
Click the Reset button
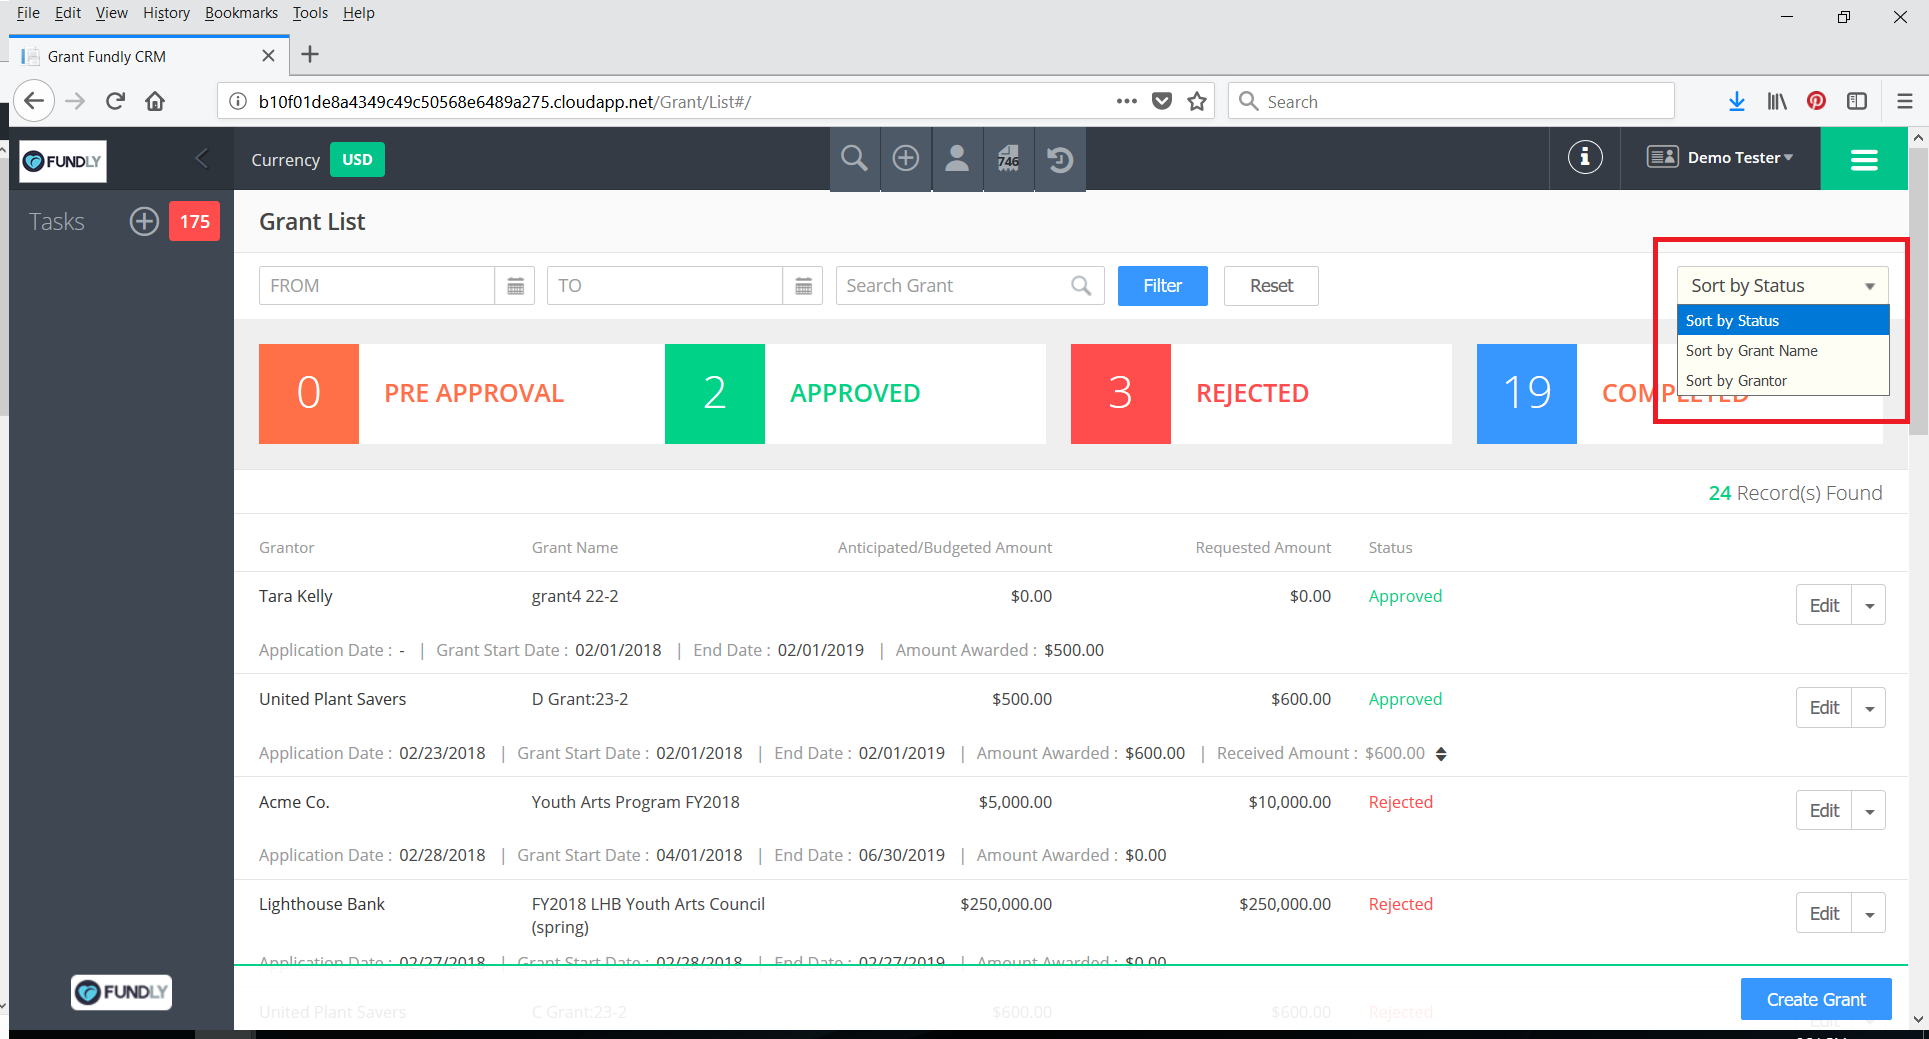coord(1271,286)
